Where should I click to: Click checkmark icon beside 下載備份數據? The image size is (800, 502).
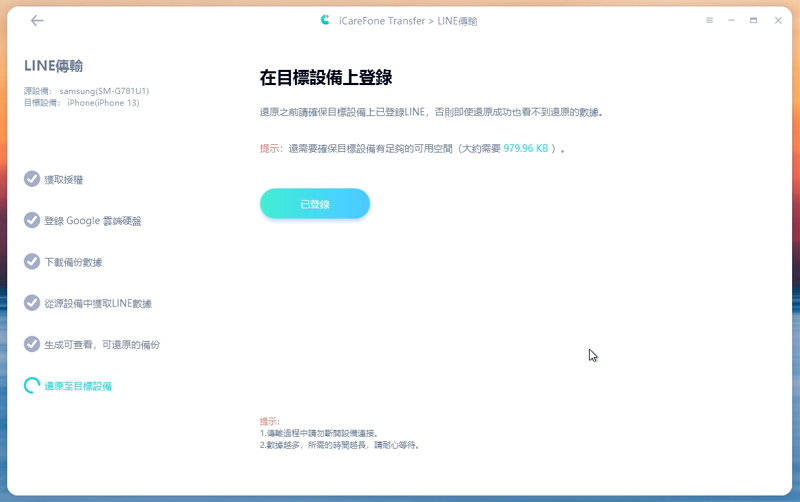(x=32, y=262)
